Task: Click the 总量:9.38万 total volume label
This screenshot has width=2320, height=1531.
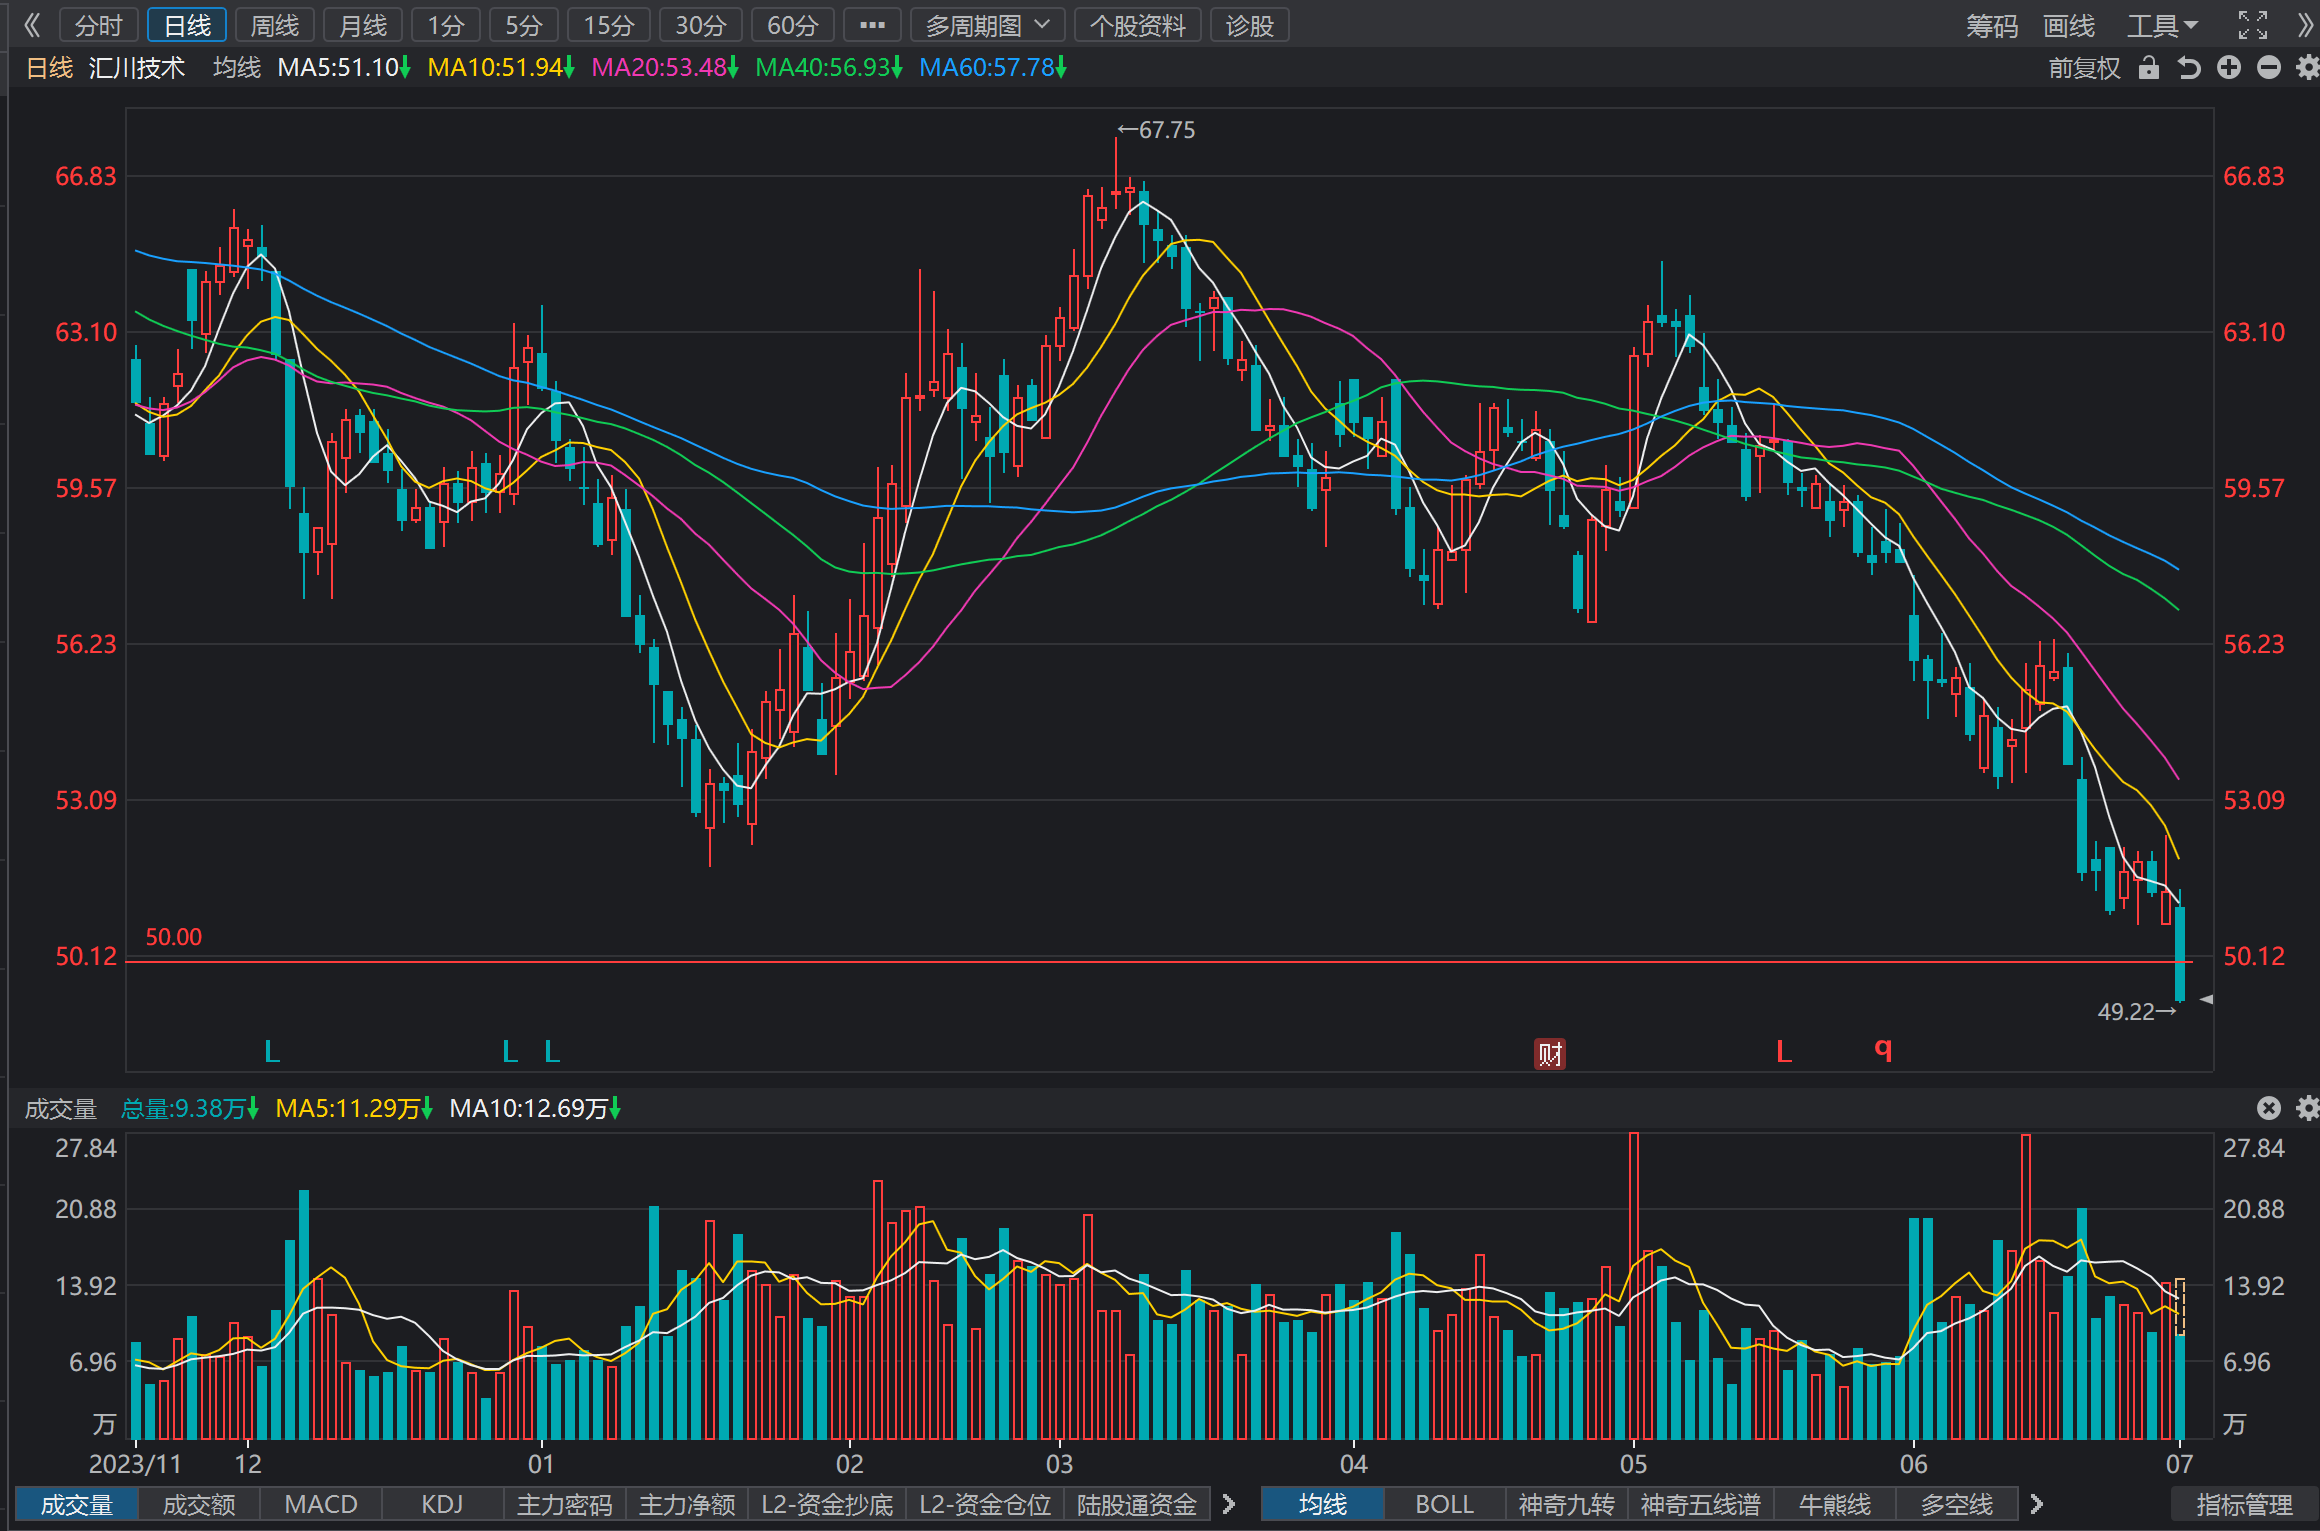Action: click(190, 1108)
